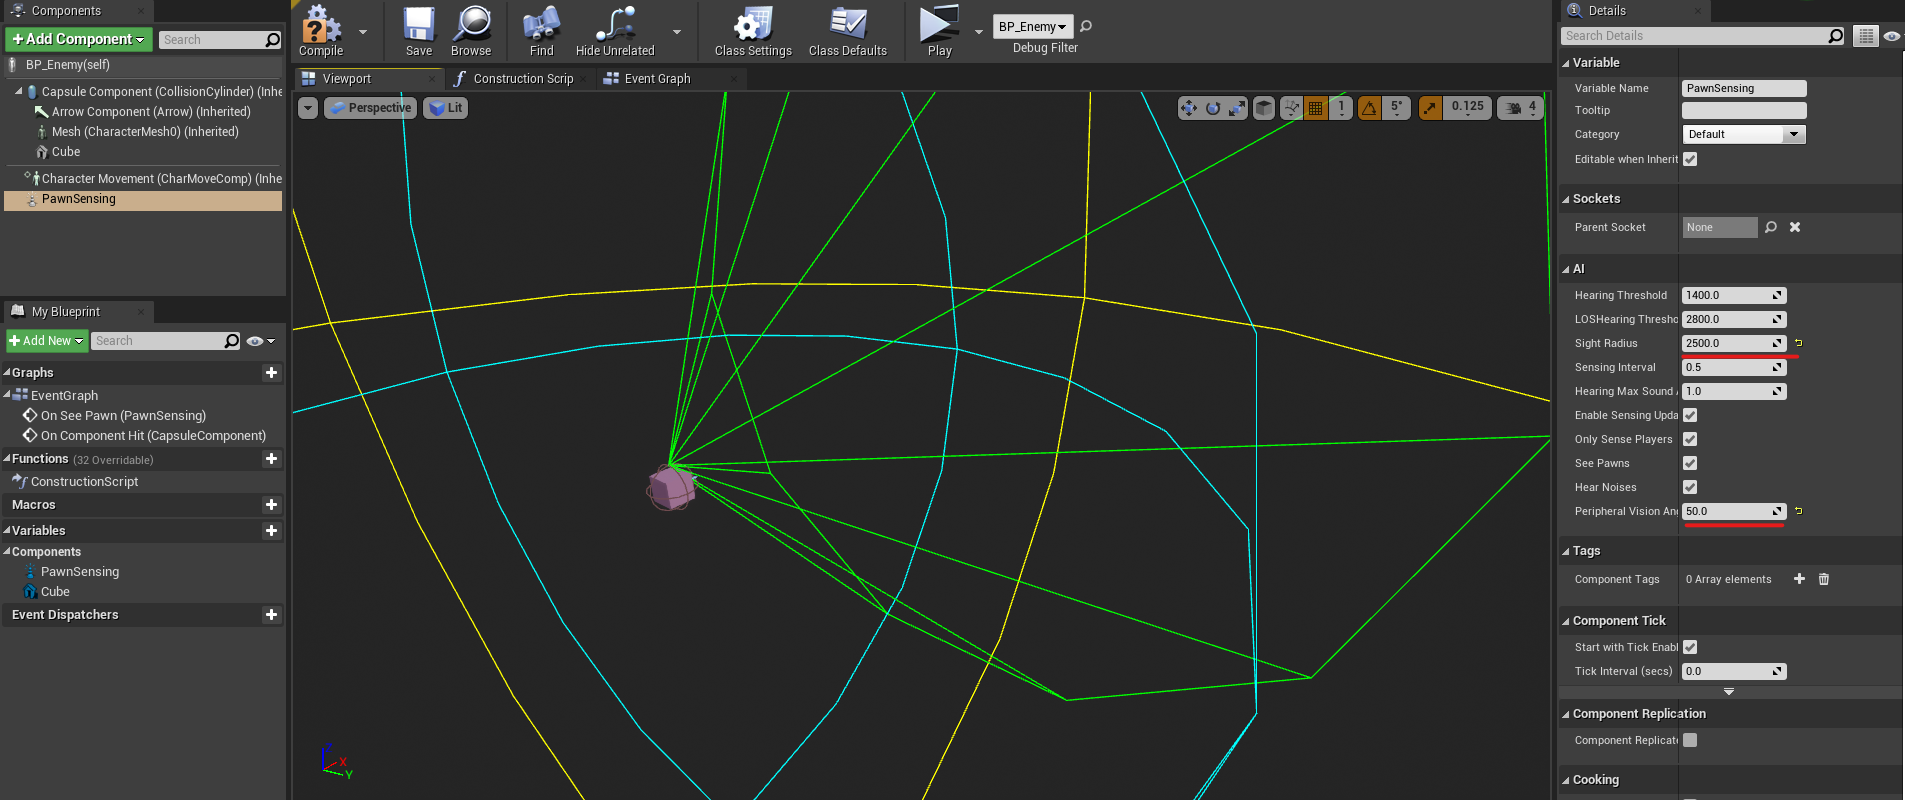Save the blueprint with the Save icon
This screenshot has height=800, width=1905.
[x=419, y=31]
